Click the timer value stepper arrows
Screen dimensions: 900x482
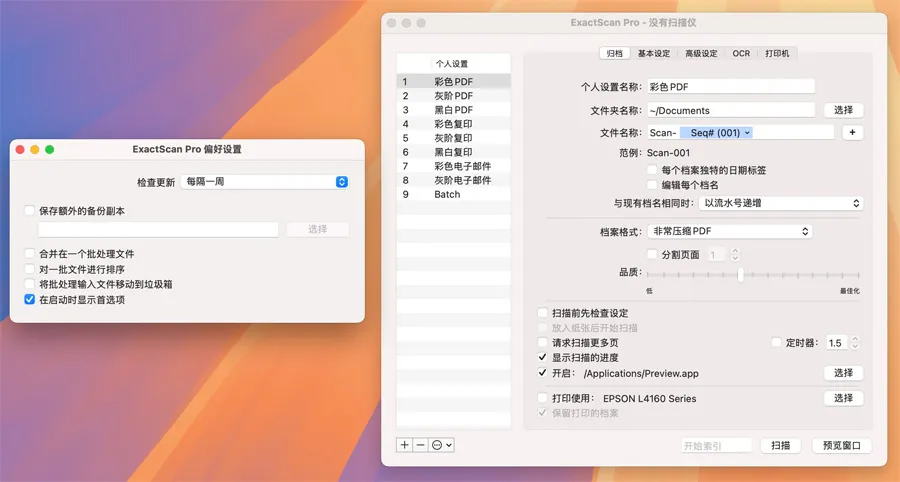pyautogui.click(x=855, y=343)
